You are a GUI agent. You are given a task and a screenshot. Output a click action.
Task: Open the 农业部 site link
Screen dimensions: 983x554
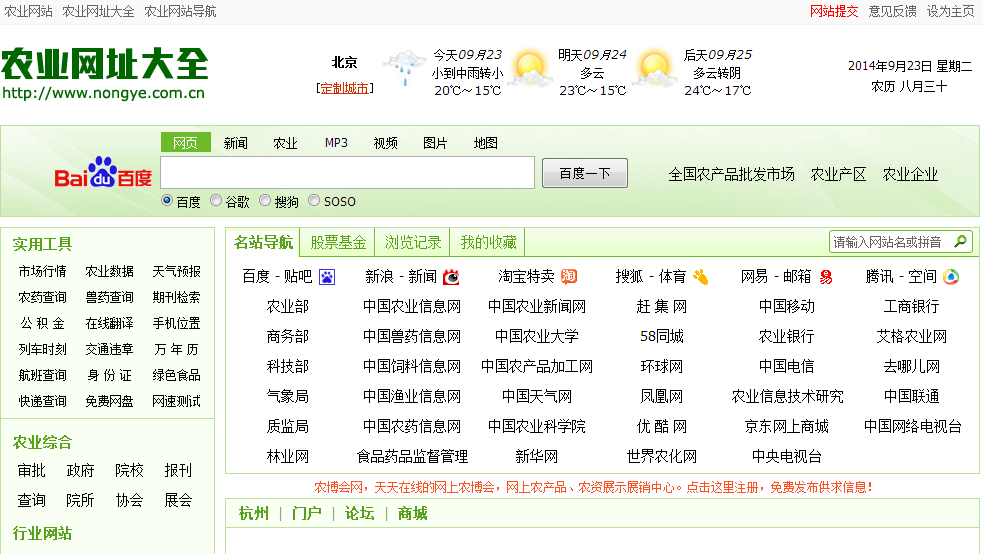click(x=288, y=306)
